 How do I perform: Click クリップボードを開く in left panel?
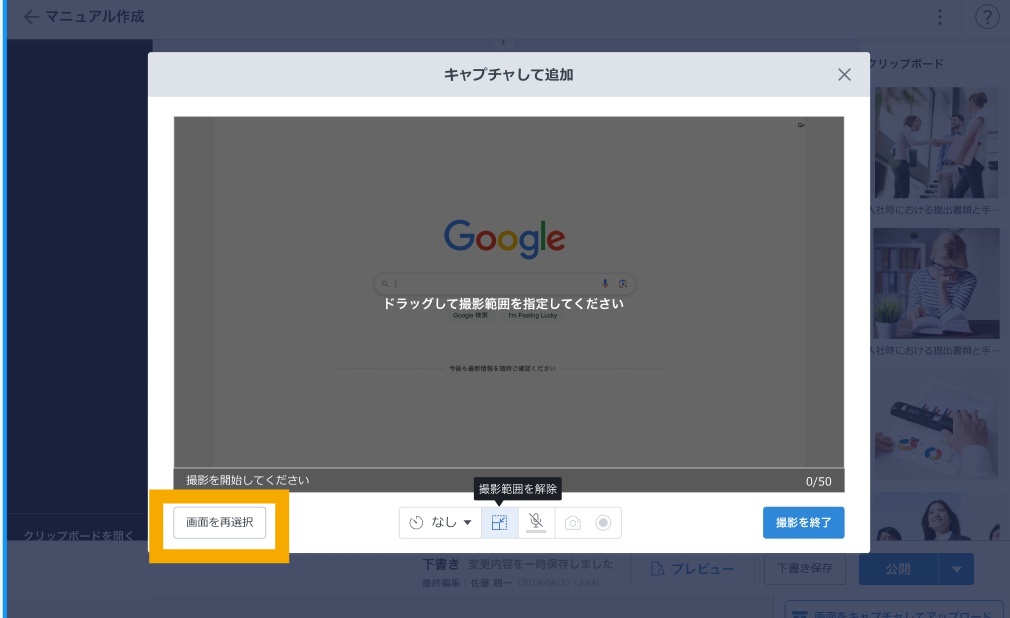pyautogui.click(x=78, y=535)
